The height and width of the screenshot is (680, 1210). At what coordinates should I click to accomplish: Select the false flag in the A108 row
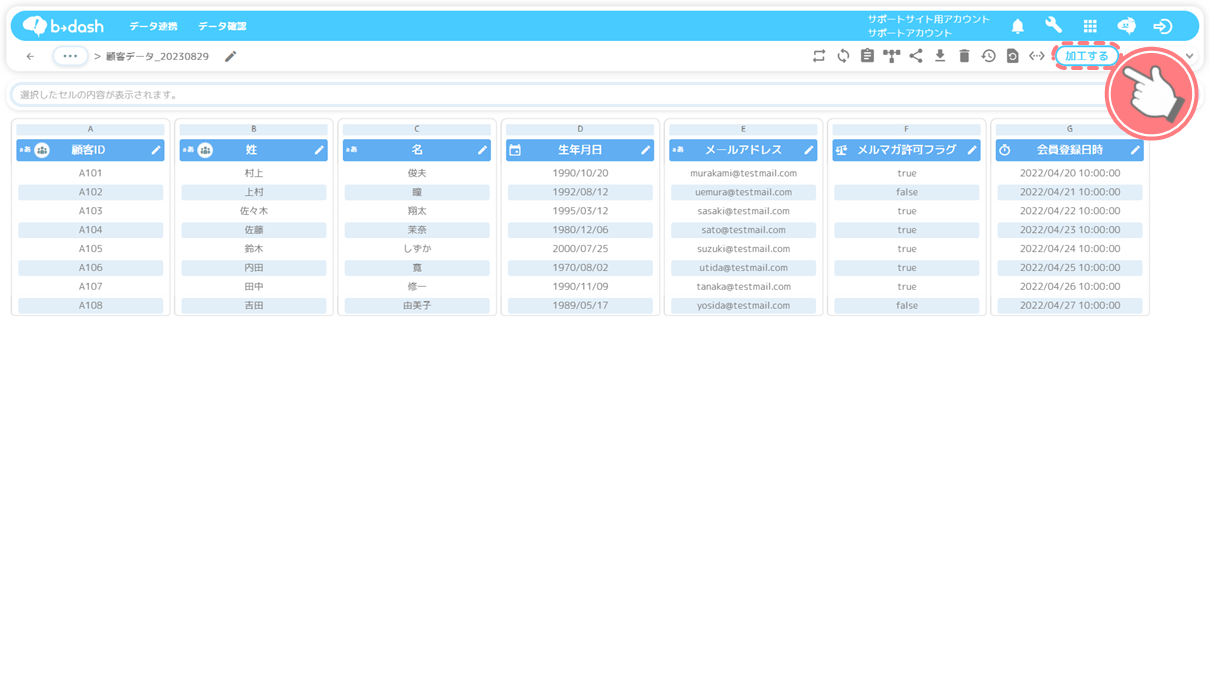click(907, 306)
